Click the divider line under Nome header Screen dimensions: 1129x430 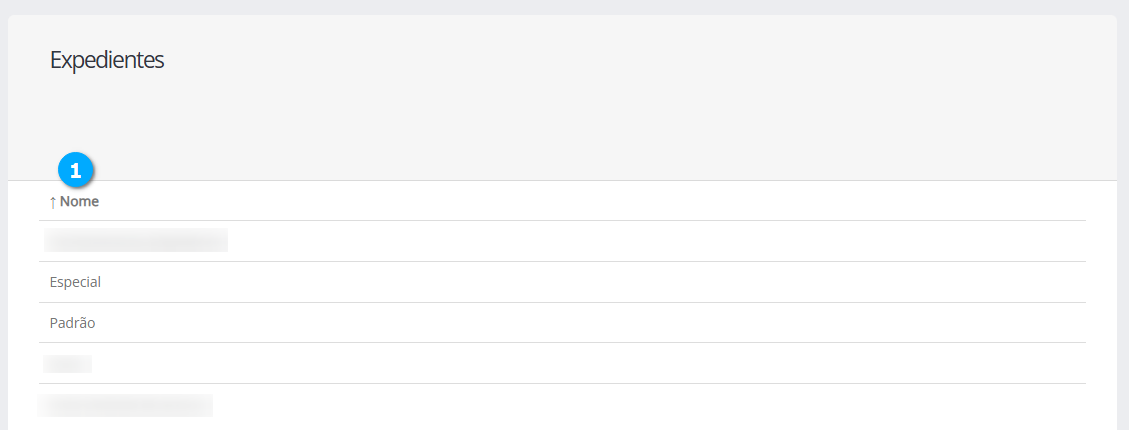pos(562,220)
